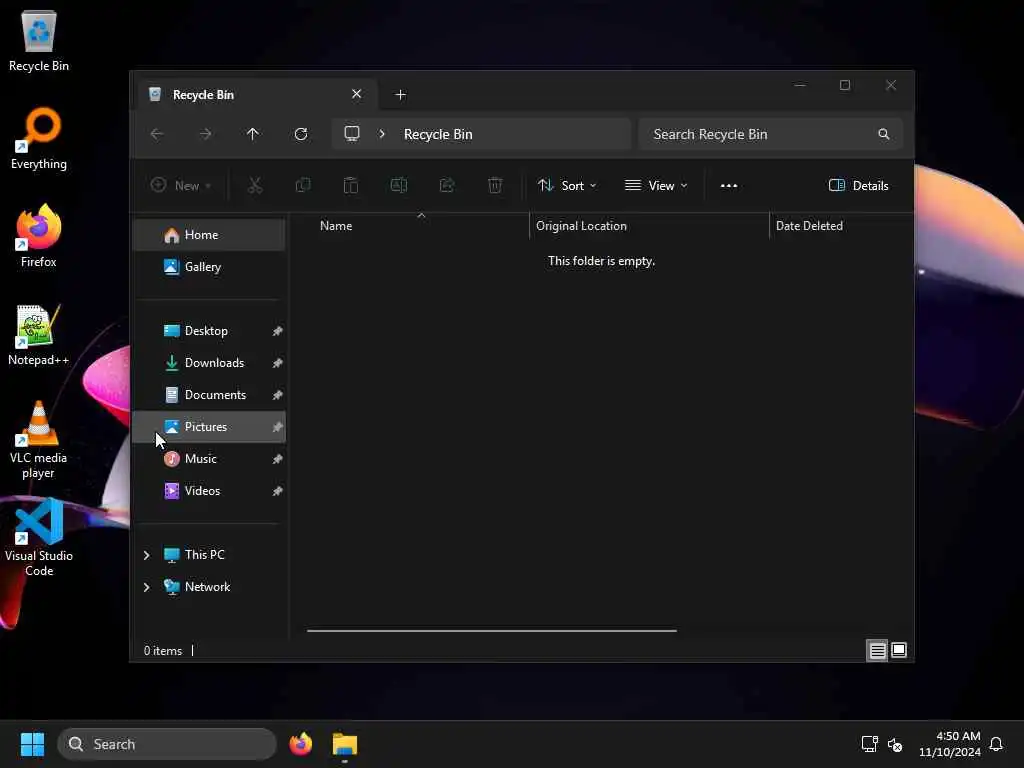
Task: Click the Search Recycle Bin field
Action: point(771,134)
